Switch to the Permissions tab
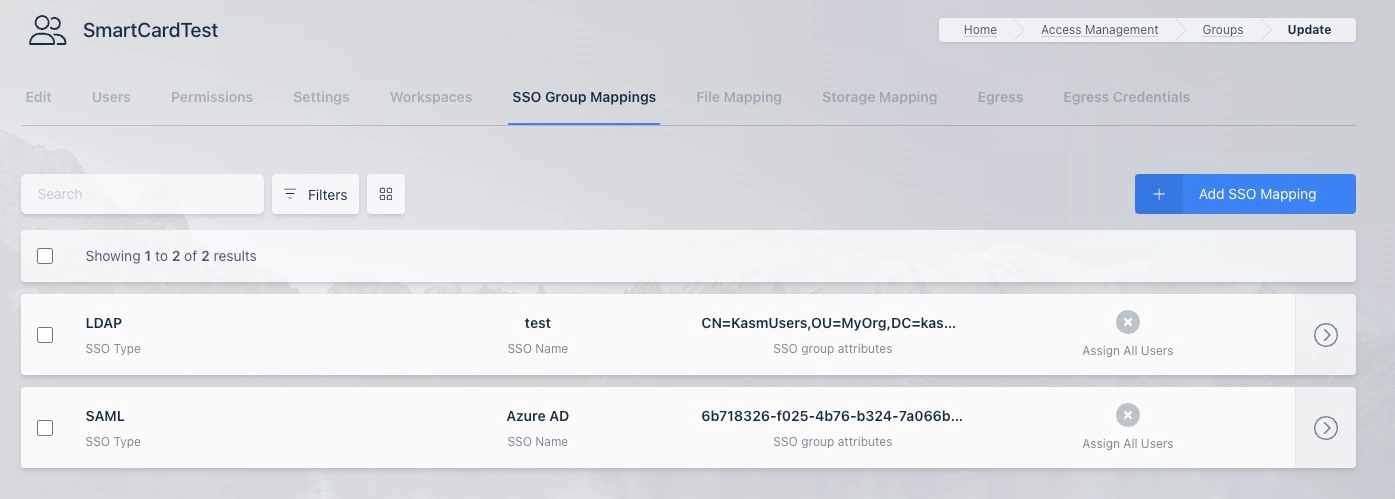The width and height of the screenshot is (1395, 499). point(212,97)
